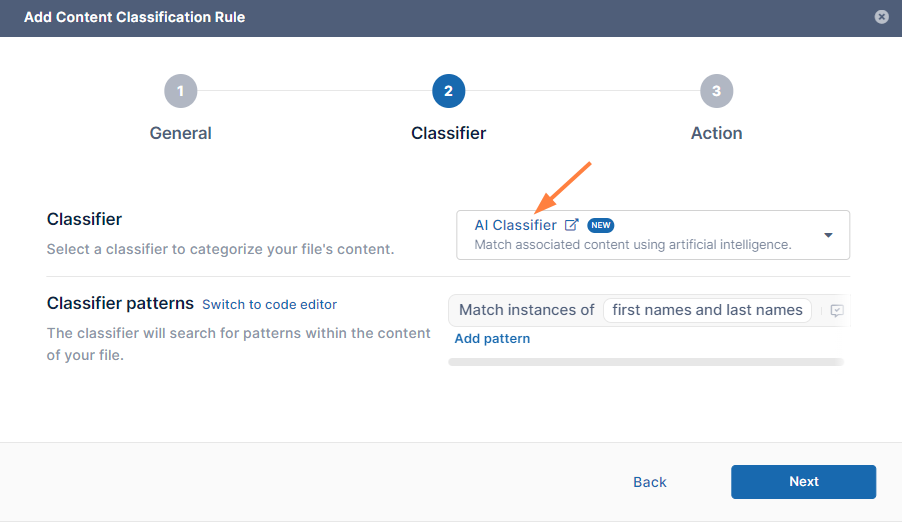Jump to the Action step label
The height and width of the screenshot is (522, 902).
click(716, 133)
